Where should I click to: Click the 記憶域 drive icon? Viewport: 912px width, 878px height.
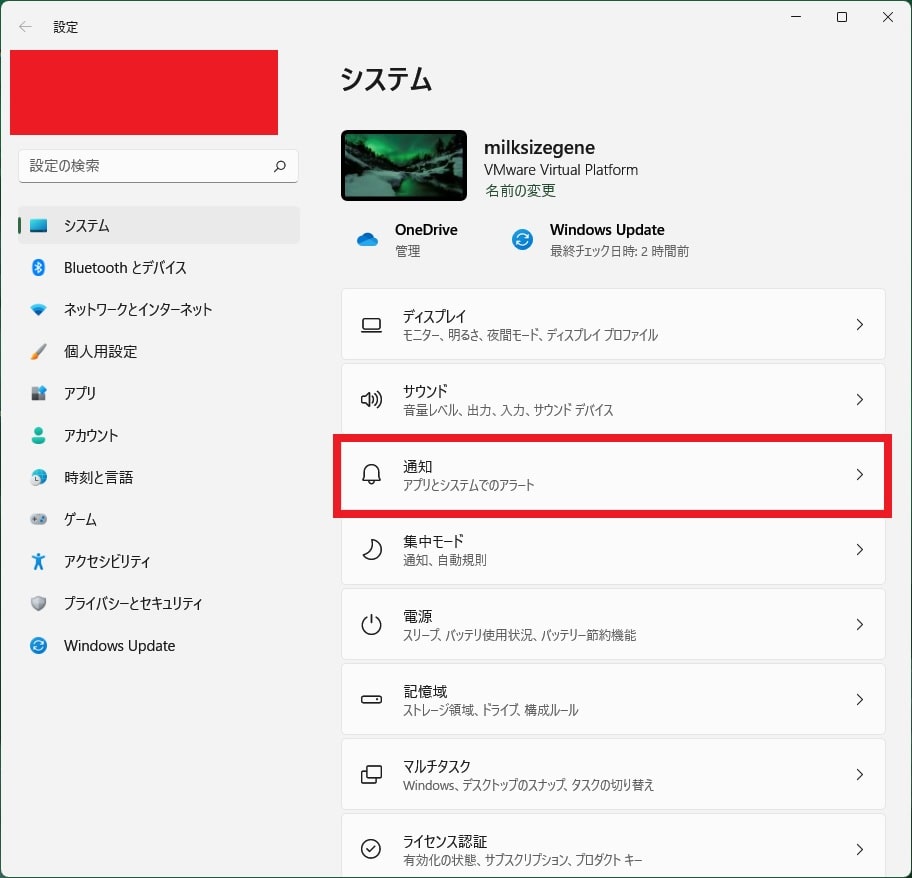[x=371, y=699]
